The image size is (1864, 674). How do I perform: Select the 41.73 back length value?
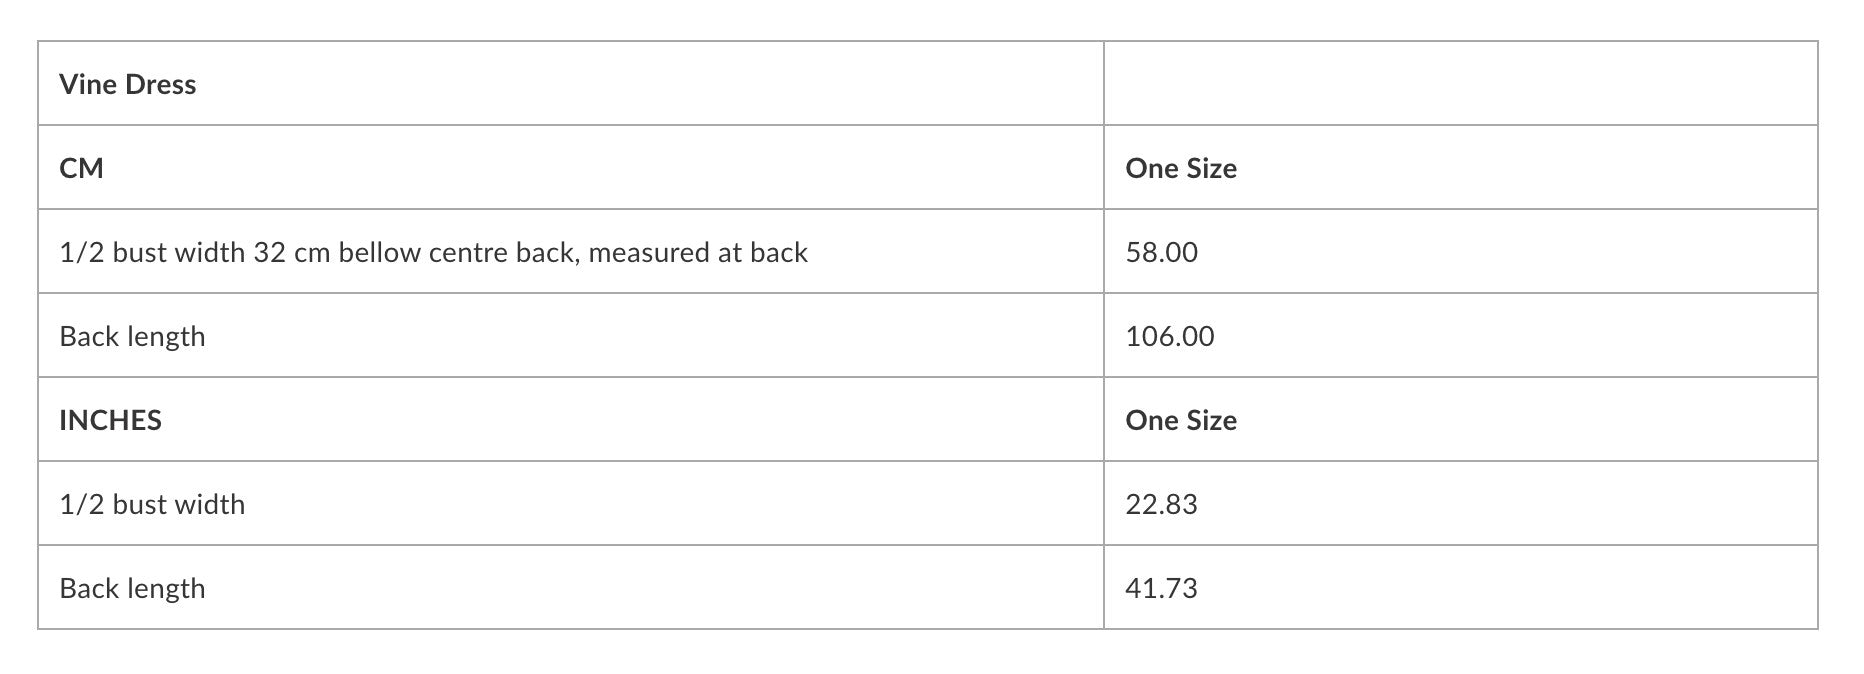pos(1161,588)
